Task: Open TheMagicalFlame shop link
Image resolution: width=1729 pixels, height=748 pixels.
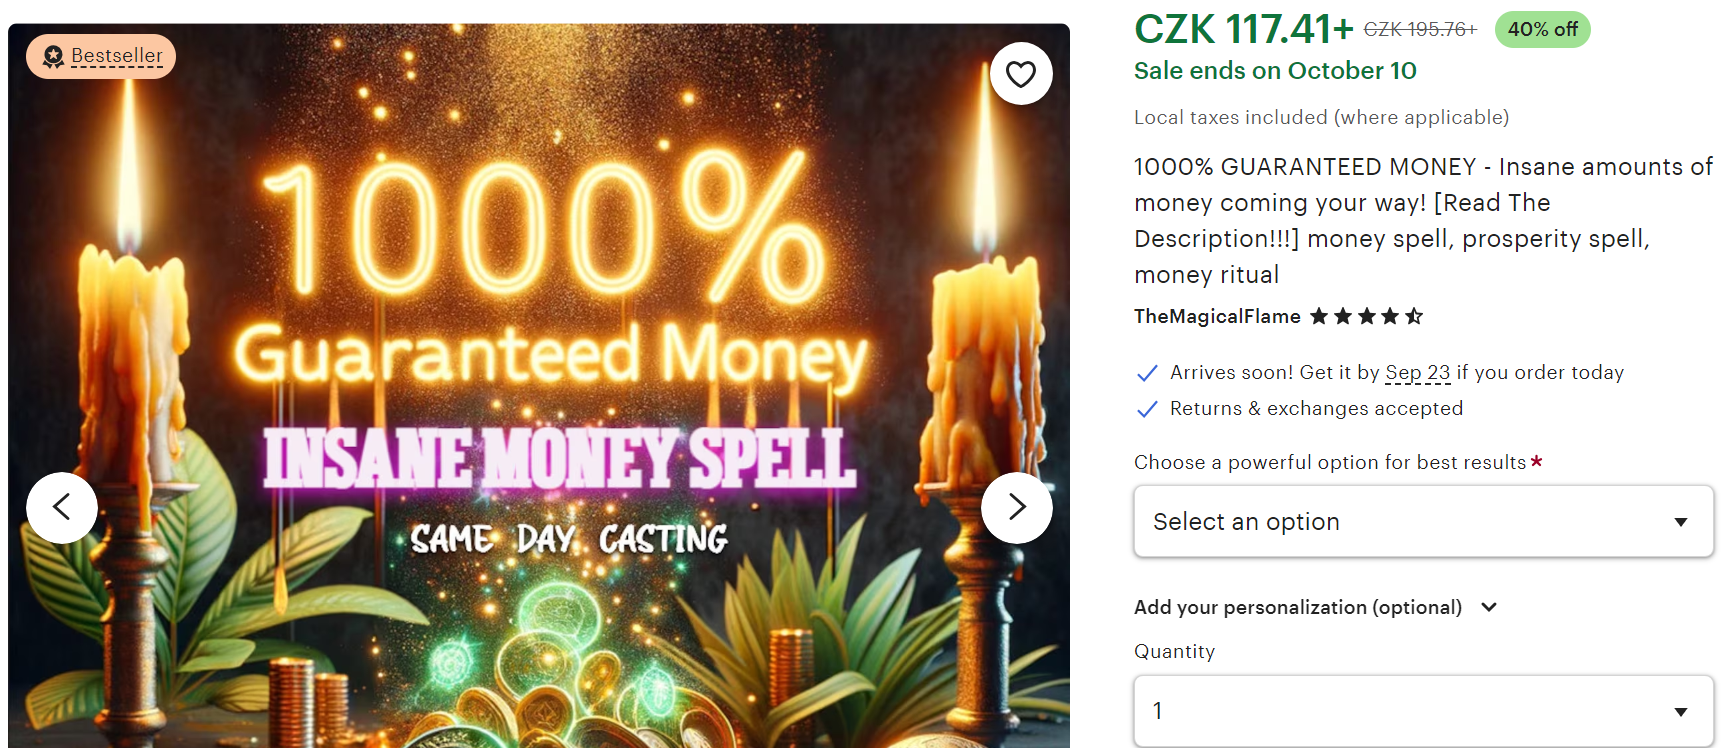Action: (1217, 317)
